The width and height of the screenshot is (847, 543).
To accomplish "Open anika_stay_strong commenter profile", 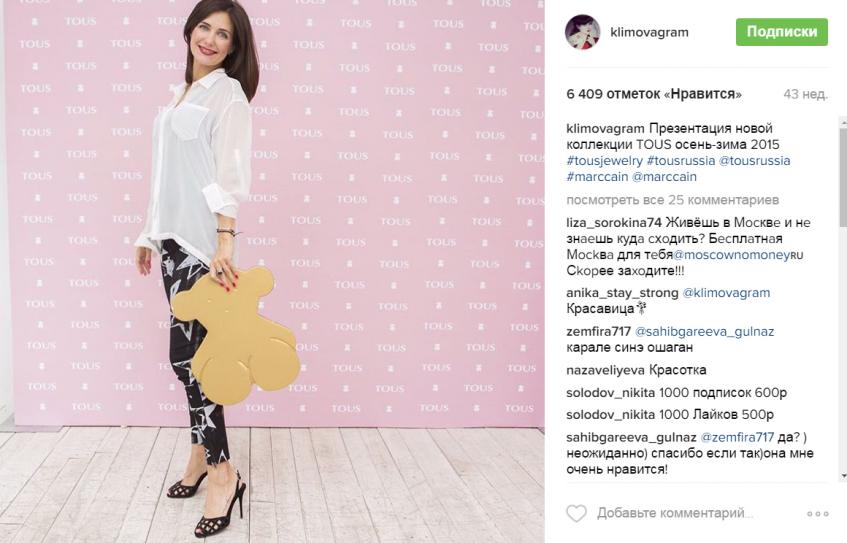I will click(x=622, y=293).
